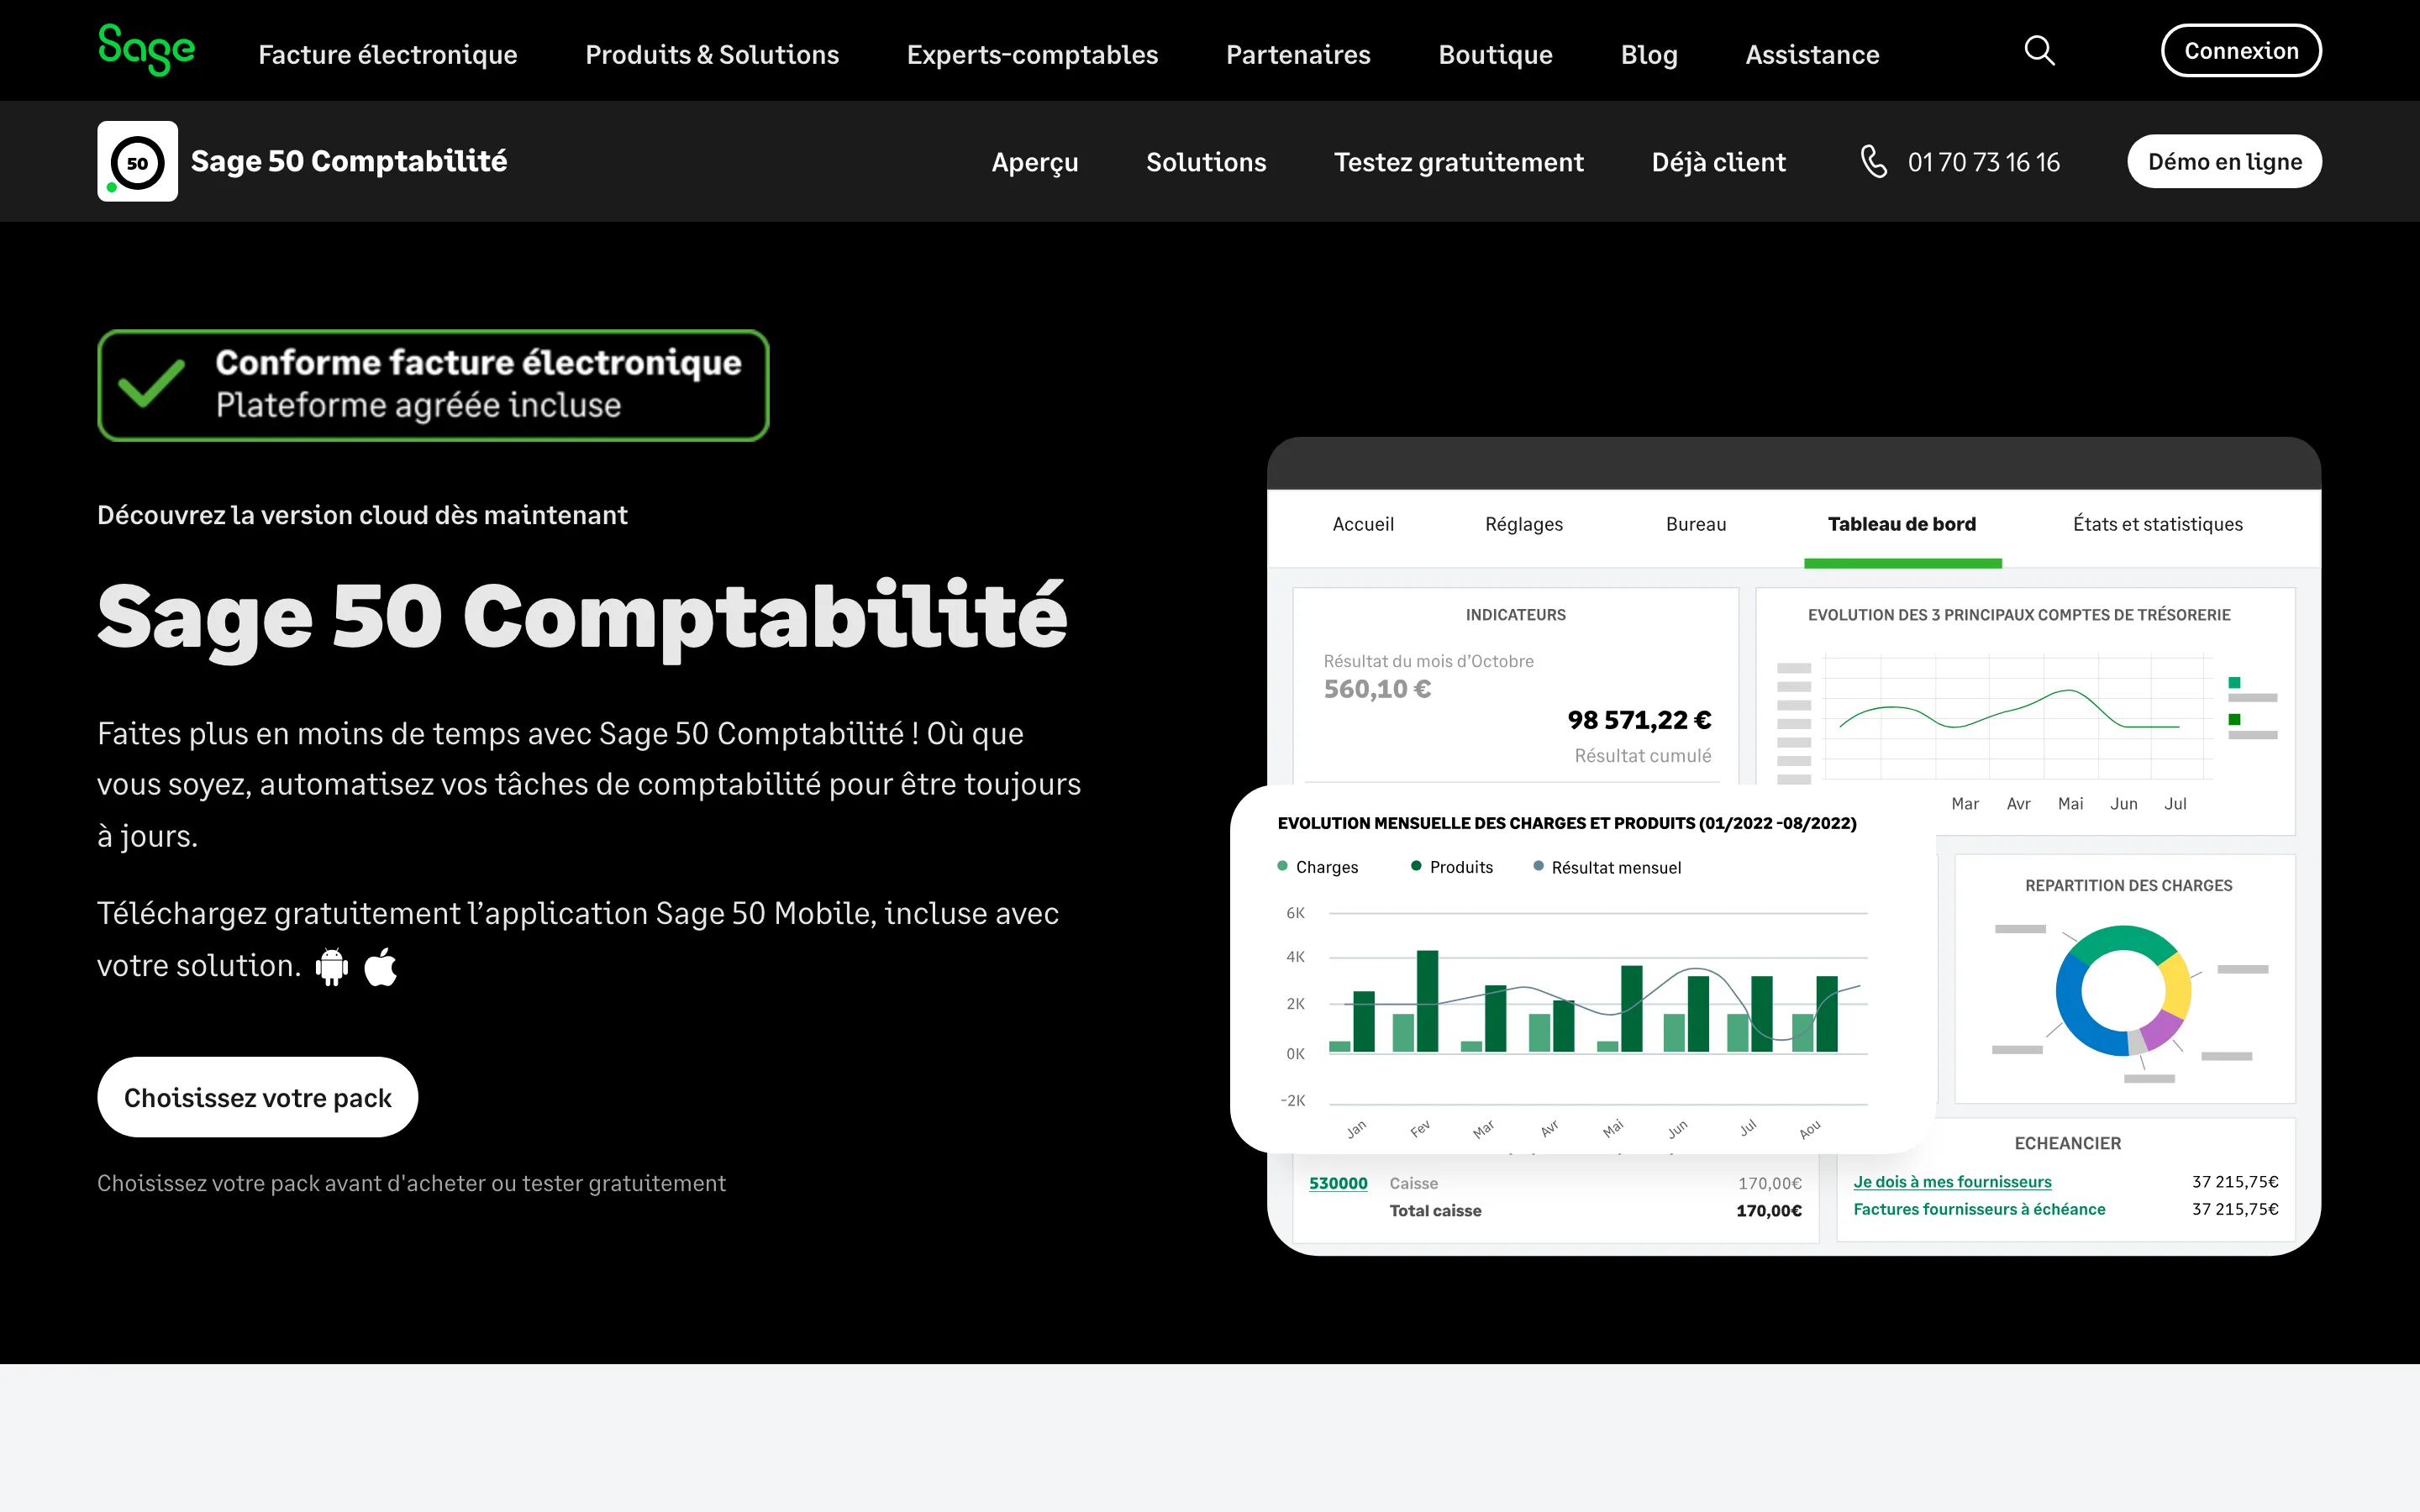Click the Sage 50 product icon

click(x=137, y=161)
